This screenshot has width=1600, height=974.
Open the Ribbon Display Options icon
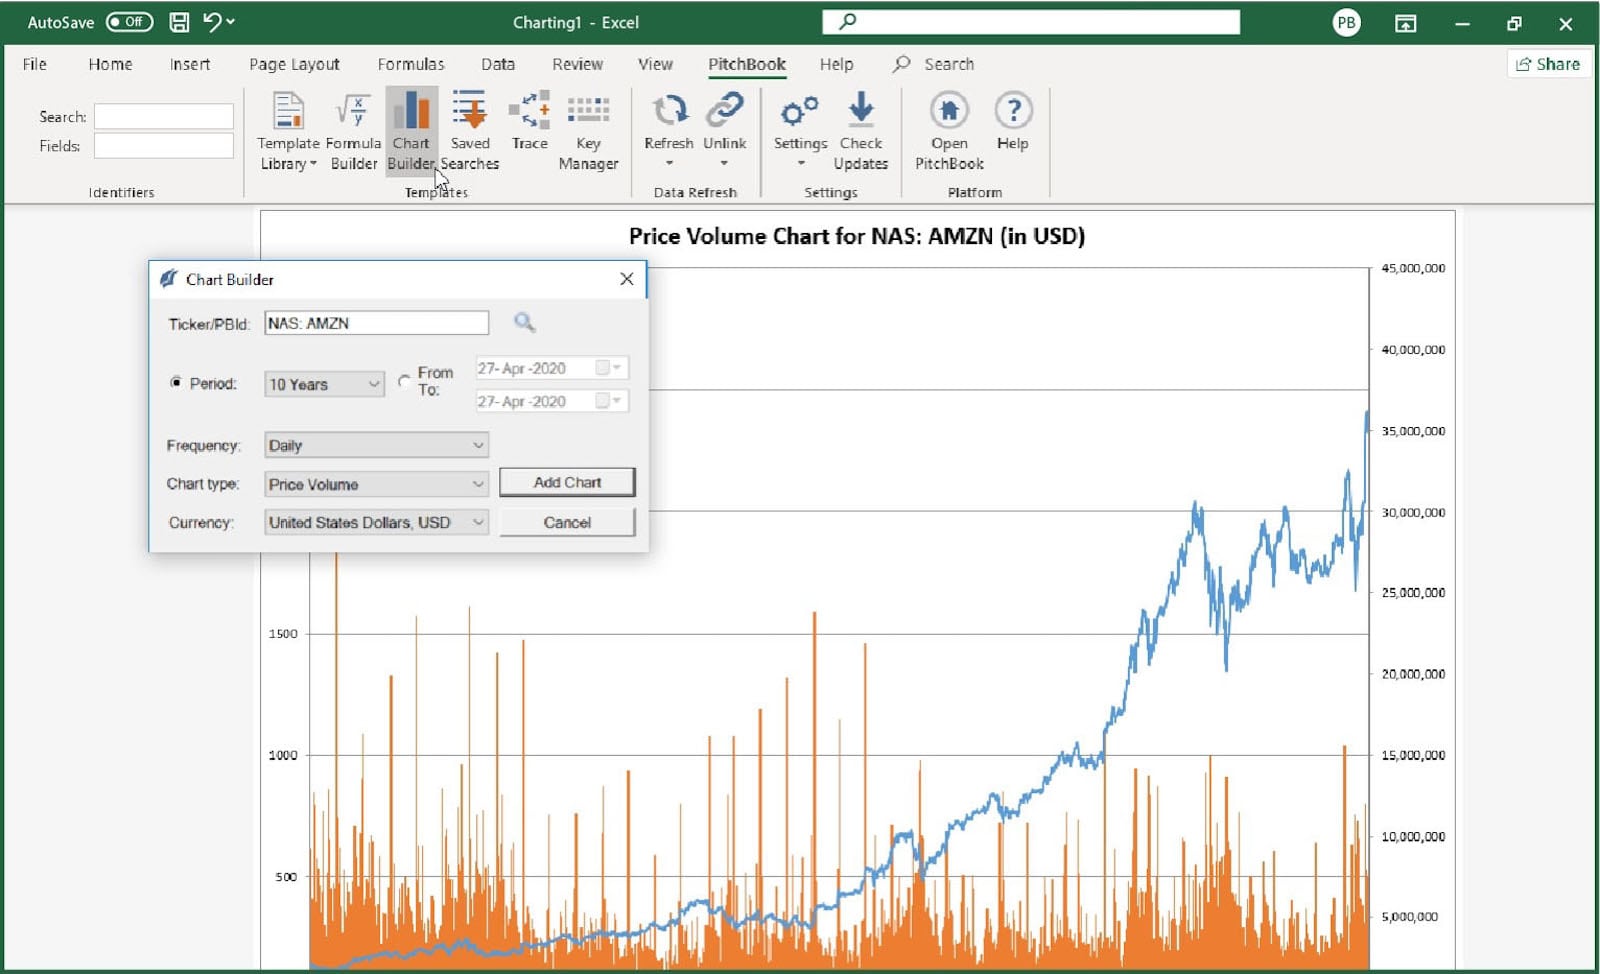tap(1406, 23)
